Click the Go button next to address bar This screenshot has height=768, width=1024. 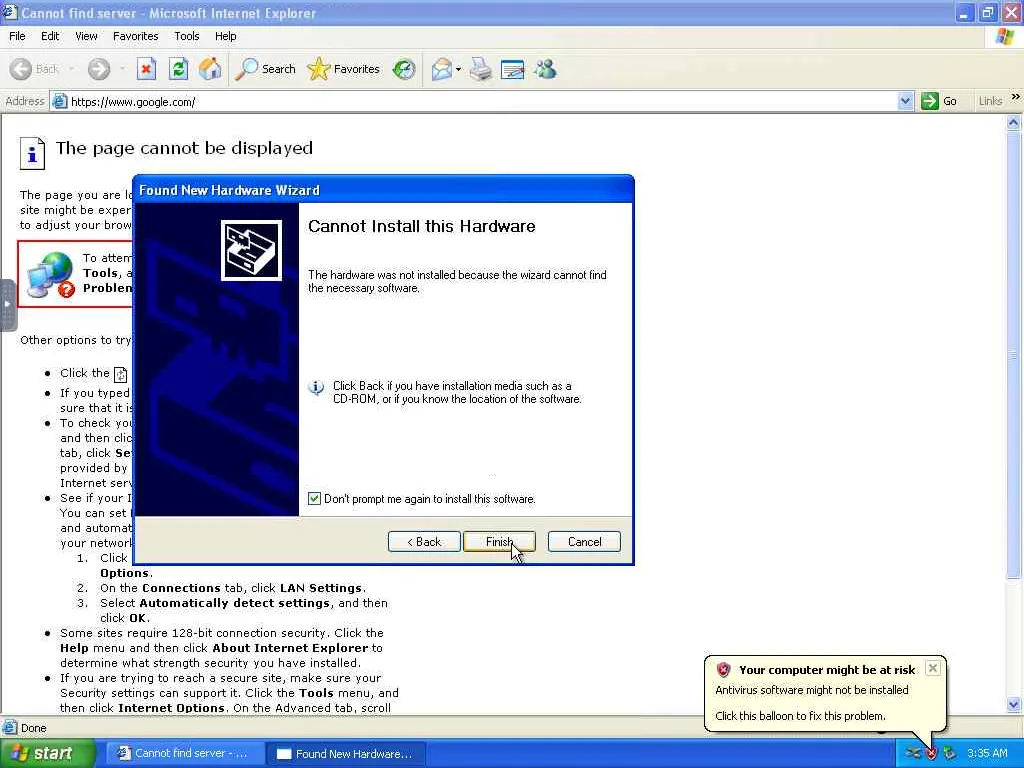coord(939,101)
